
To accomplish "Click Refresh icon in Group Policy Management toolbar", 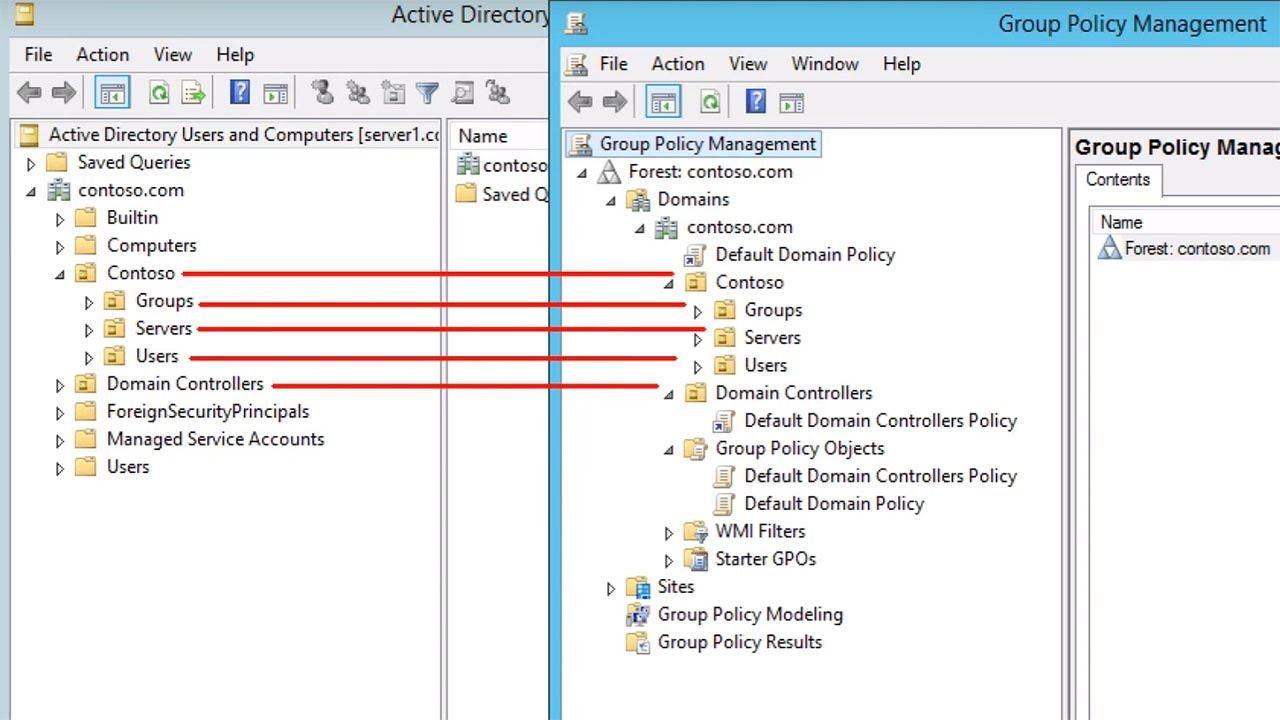I will pos(709,102).
